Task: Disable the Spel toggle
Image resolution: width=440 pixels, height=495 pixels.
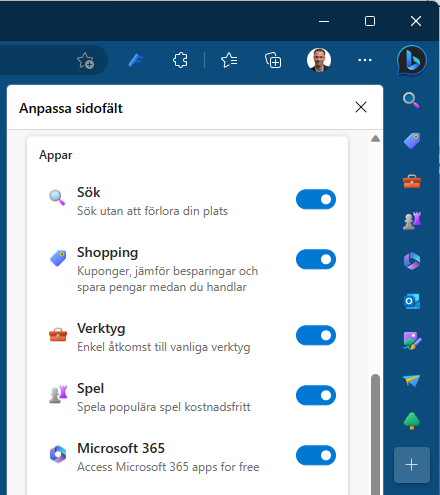Action: [x=316, y=395]
